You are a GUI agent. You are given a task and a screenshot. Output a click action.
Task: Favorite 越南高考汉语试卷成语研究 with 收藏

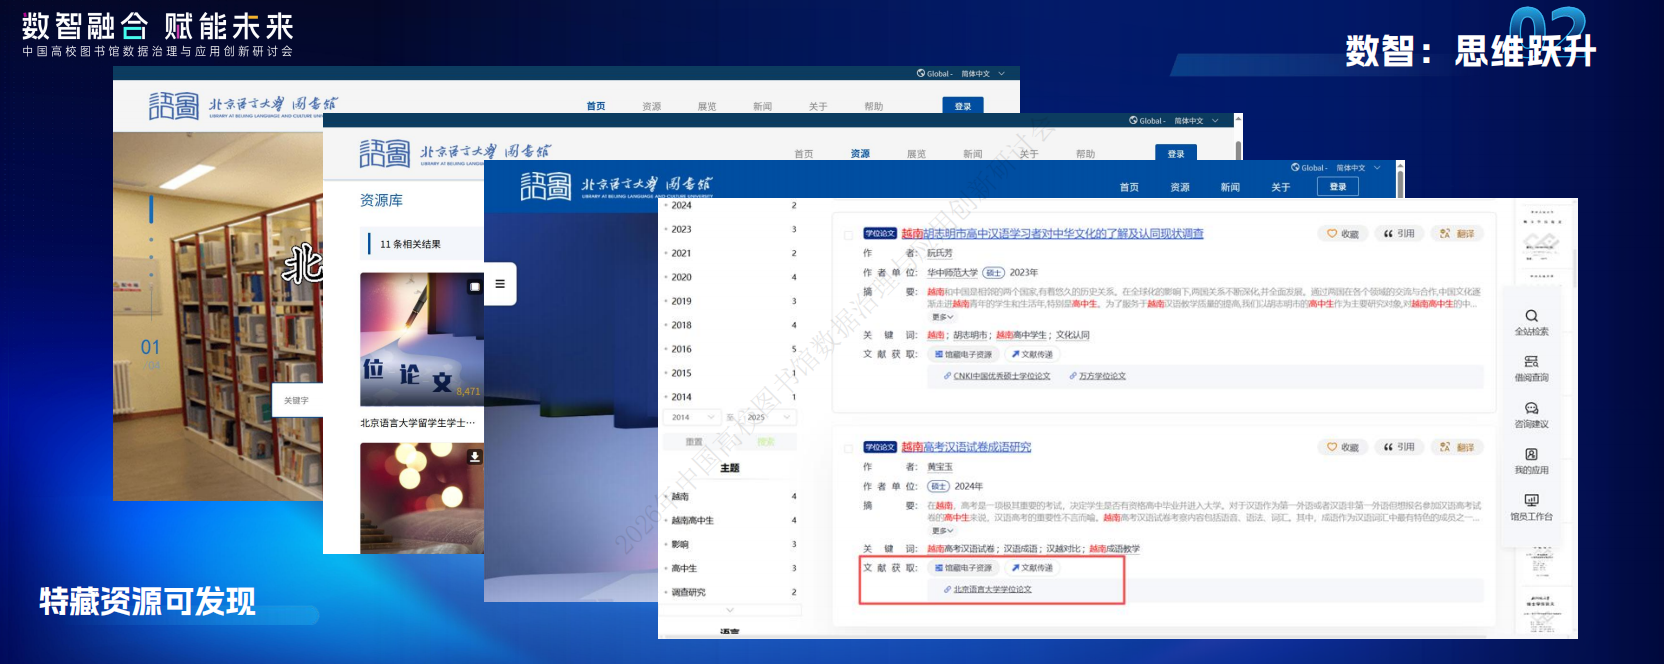(x=1342, y=447)
